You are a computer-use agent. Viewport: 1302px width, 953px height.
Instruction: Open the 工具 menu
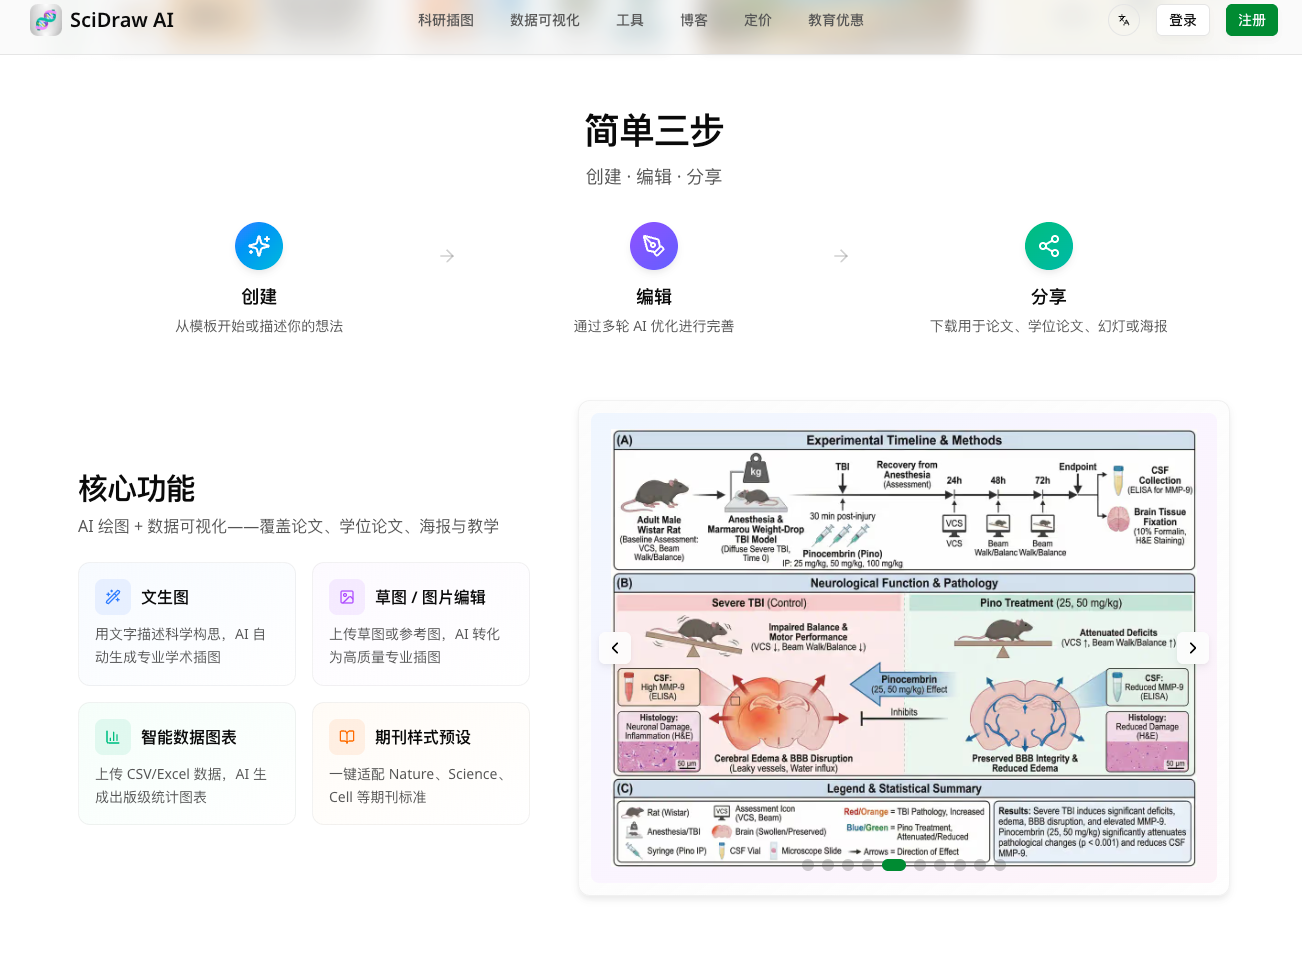630,20
